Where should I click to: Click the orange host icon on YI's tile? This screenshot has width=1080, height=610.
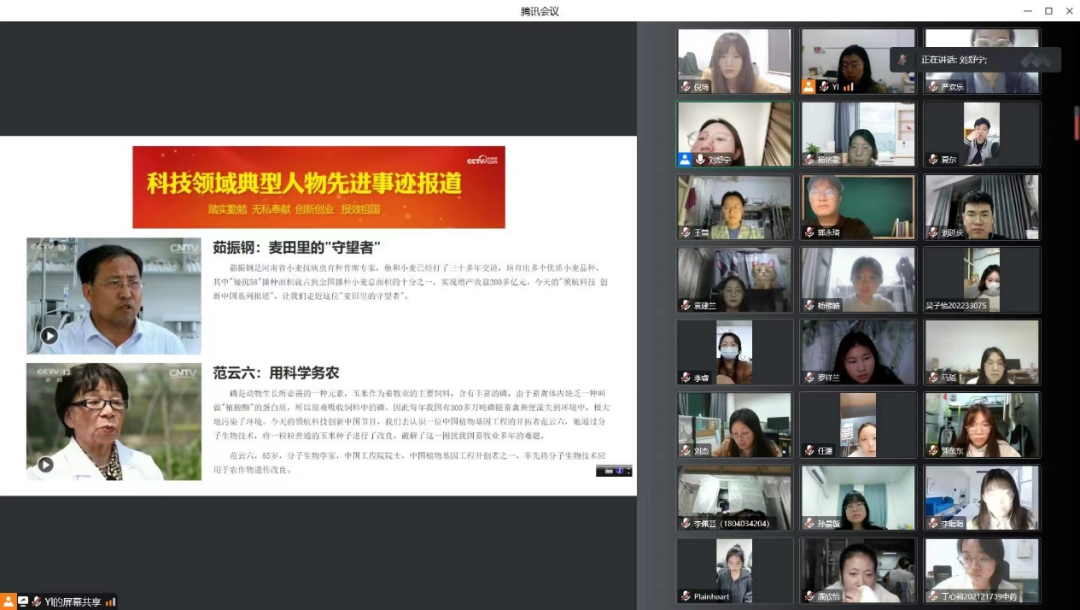[x=809, y=87]
